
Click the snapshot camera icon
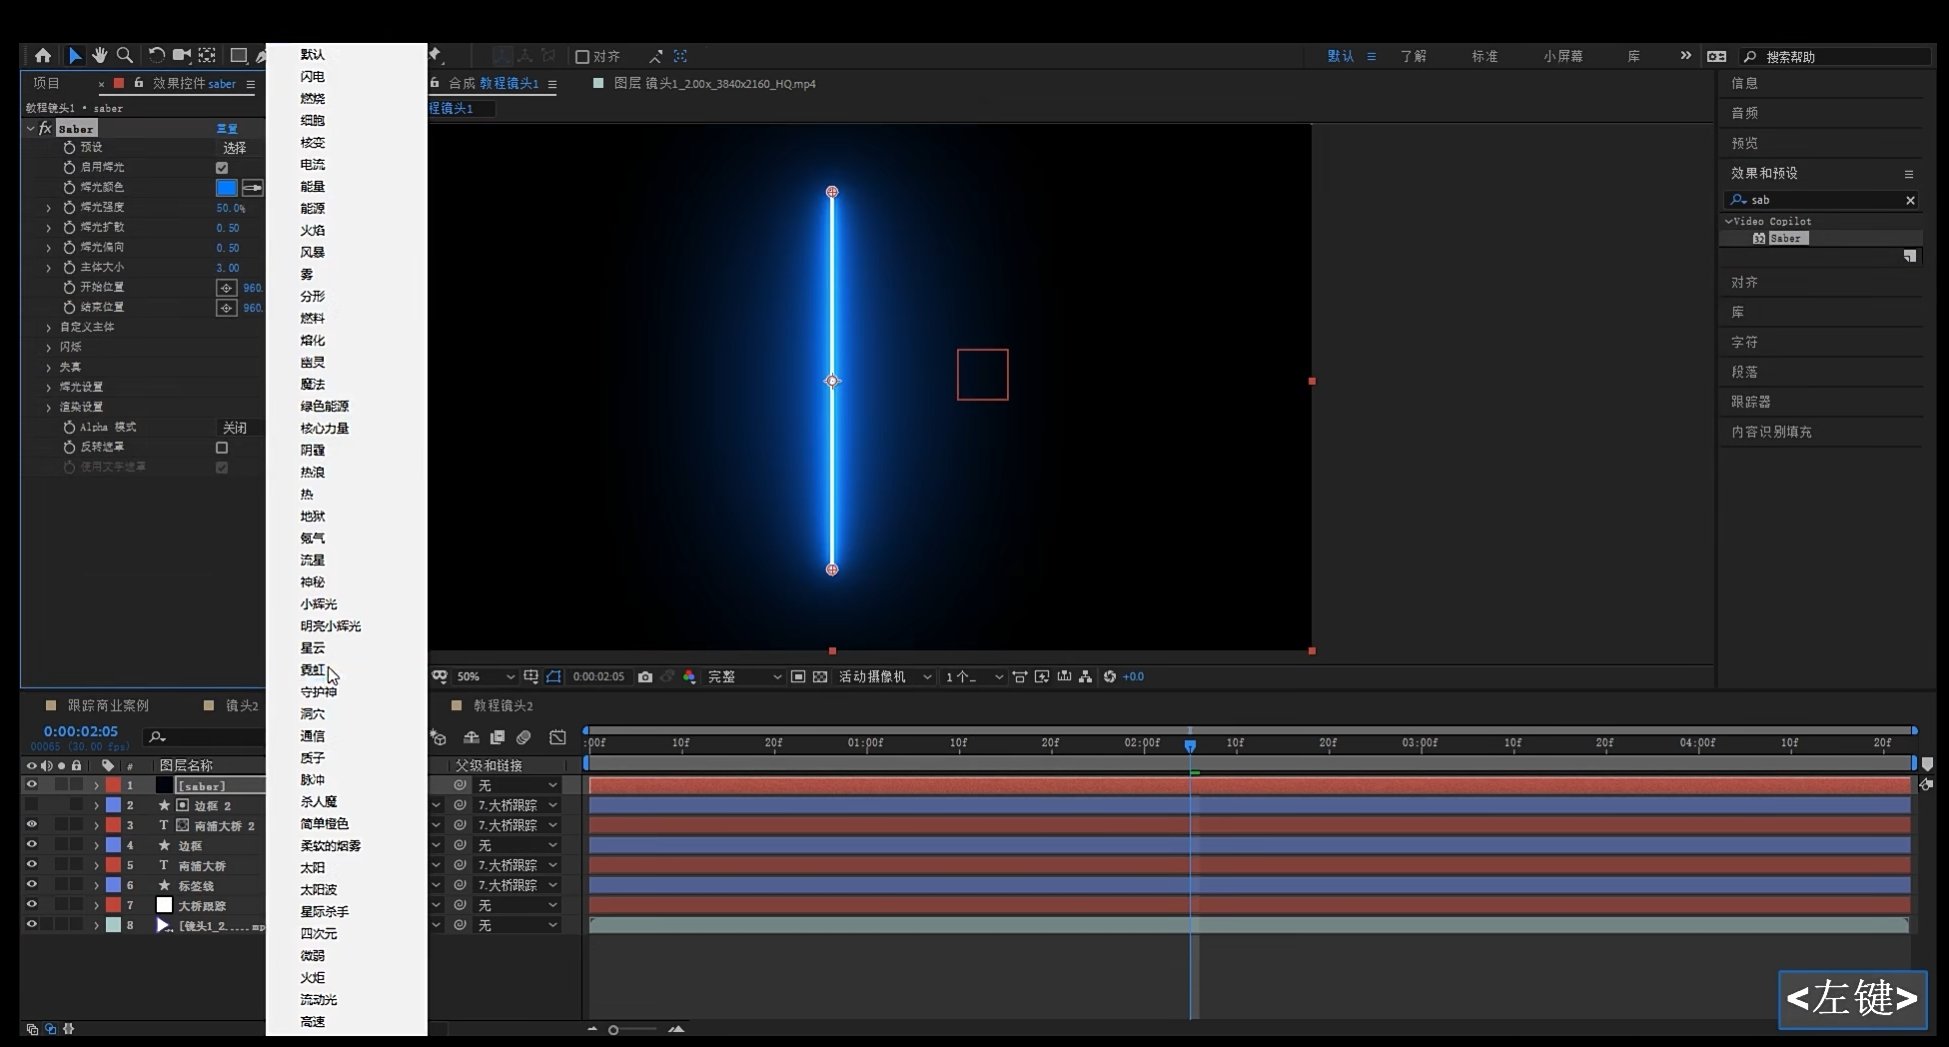click(645, 677)
